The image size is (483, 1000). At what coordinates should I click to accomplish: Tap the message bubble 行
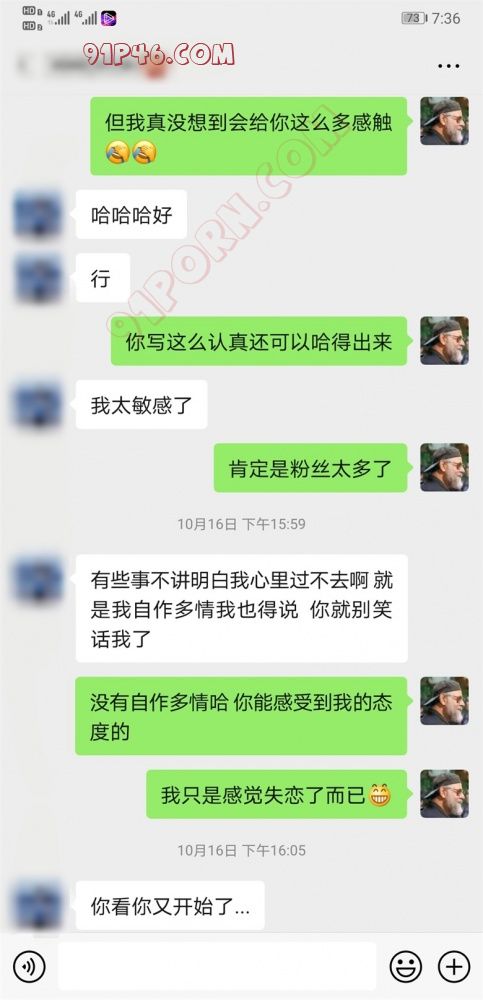(103, 278)
